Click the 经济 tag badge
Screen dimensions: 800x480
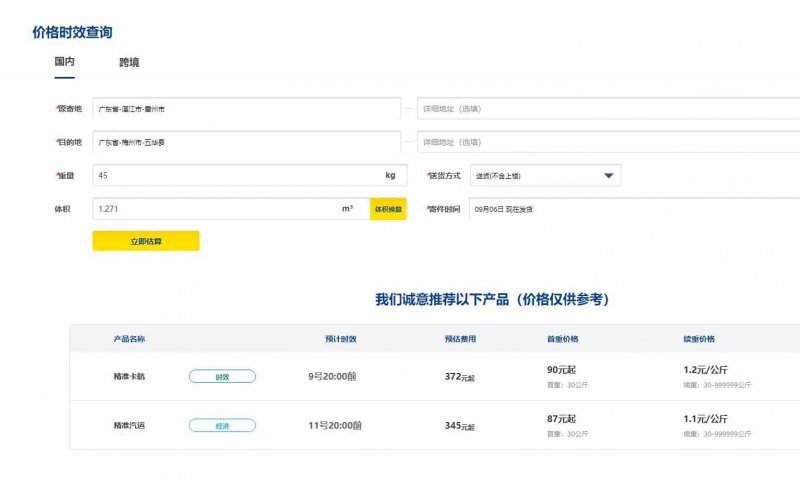[x=222, y=426]
